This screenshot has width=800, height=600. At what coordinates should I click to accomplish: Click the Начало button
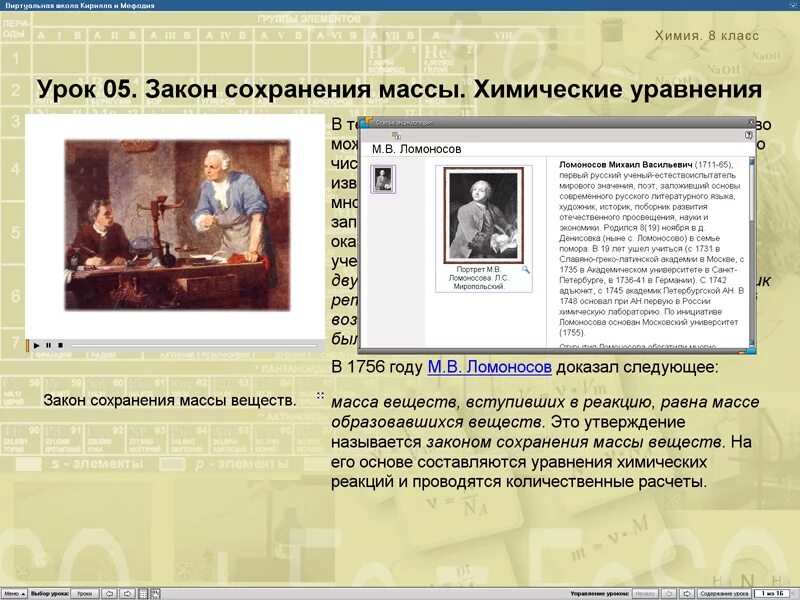click(x=645, y=593)
